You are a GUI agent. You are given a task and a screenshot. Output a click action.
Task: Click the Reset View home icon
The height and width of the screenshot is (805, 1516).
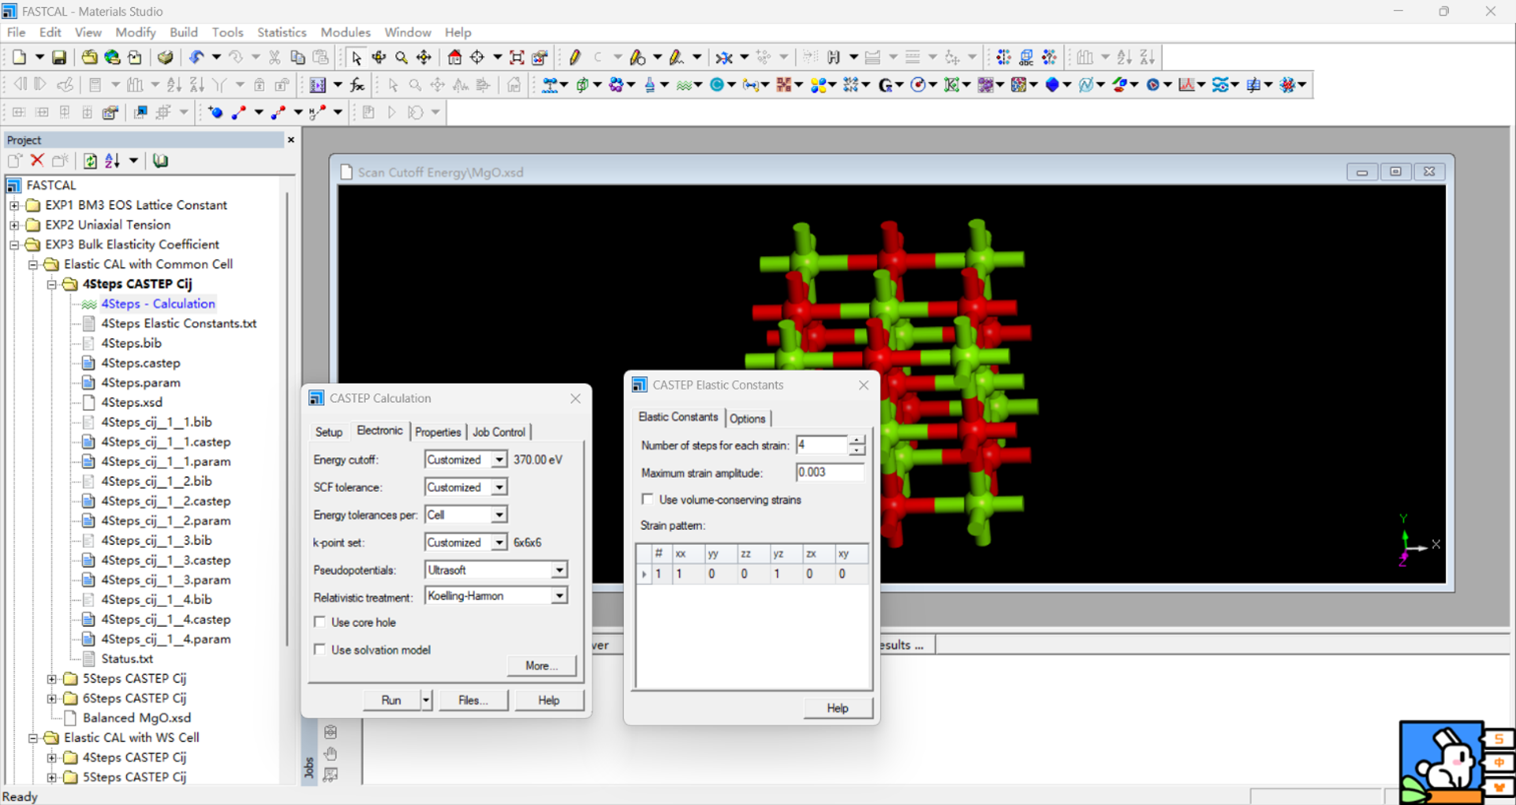[455, 58]
